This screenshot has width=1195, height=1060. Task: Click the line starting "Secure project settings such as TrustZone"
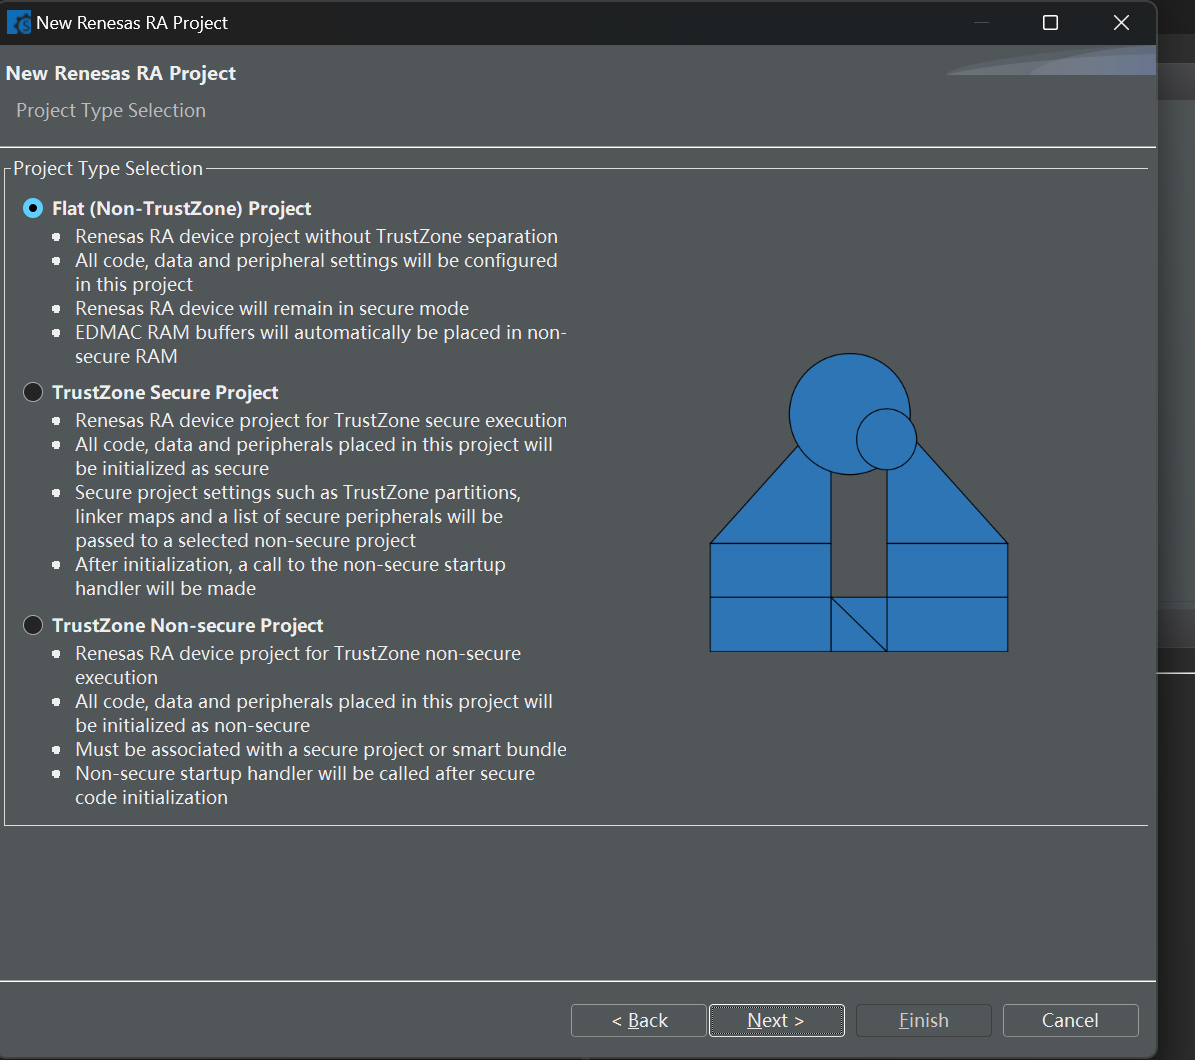[x=298, y=492]
